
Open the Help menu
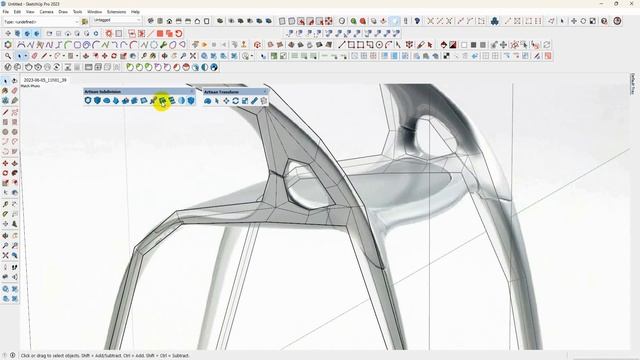135,12
